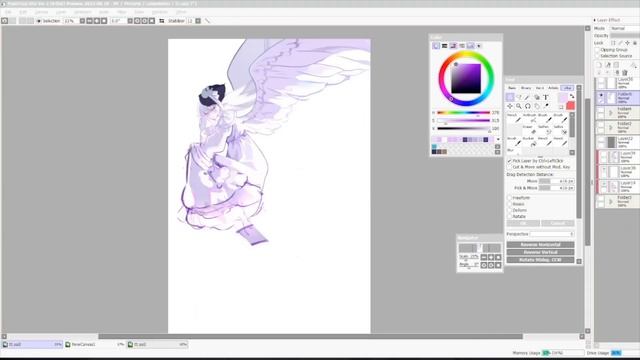
Task: Choose the AirBrush tool
Action: [530, 118]
